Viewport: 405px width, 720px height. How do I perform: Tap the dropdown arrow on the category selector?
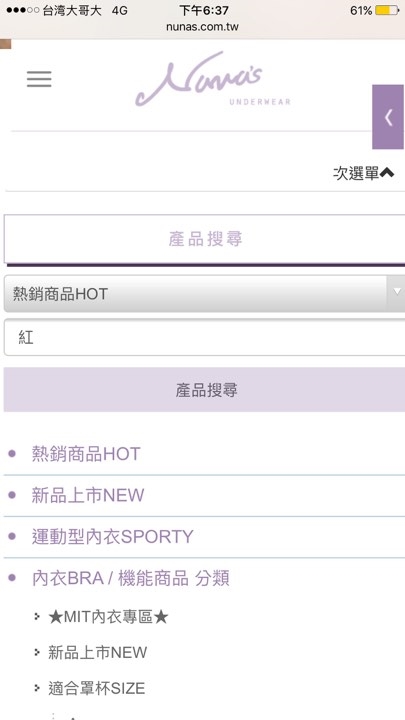(396, 291)
